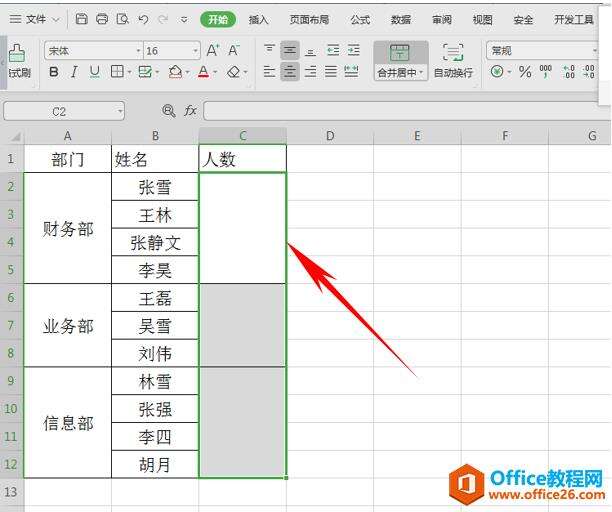Decrease font size with smaller A icon

(x=233, y=50)
